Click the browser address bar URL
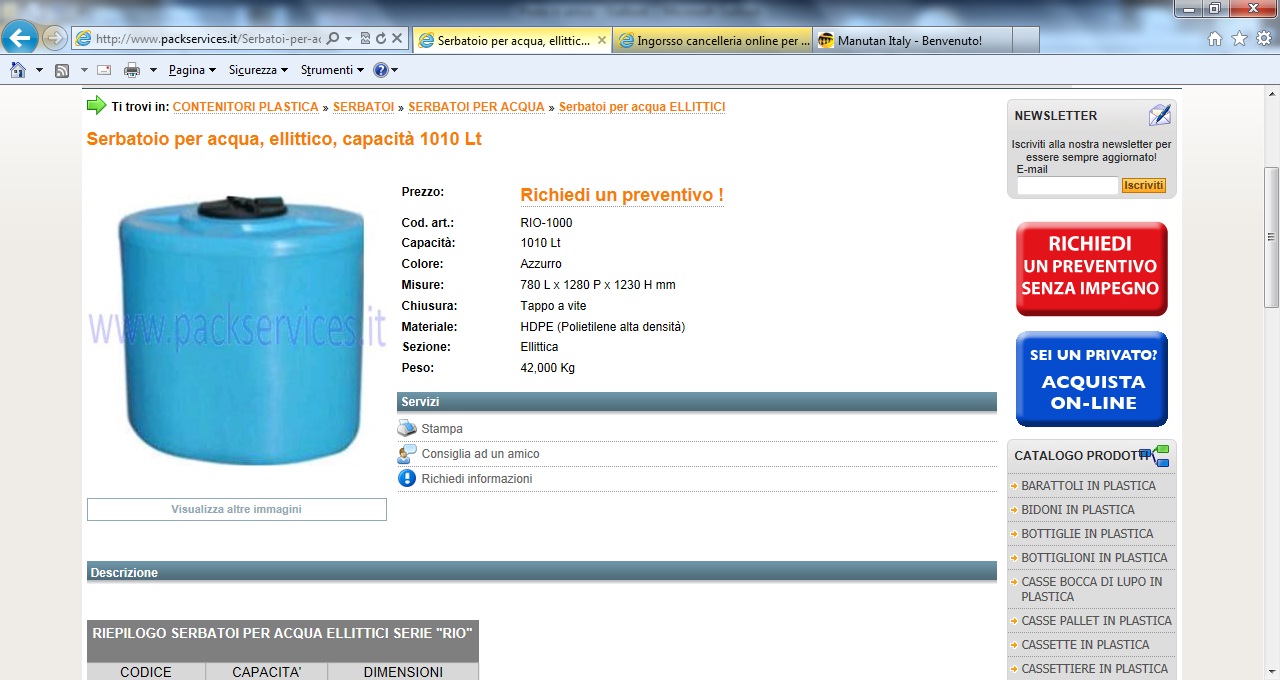This screenshot has height=680, width=1280. [x=208, y=39]
